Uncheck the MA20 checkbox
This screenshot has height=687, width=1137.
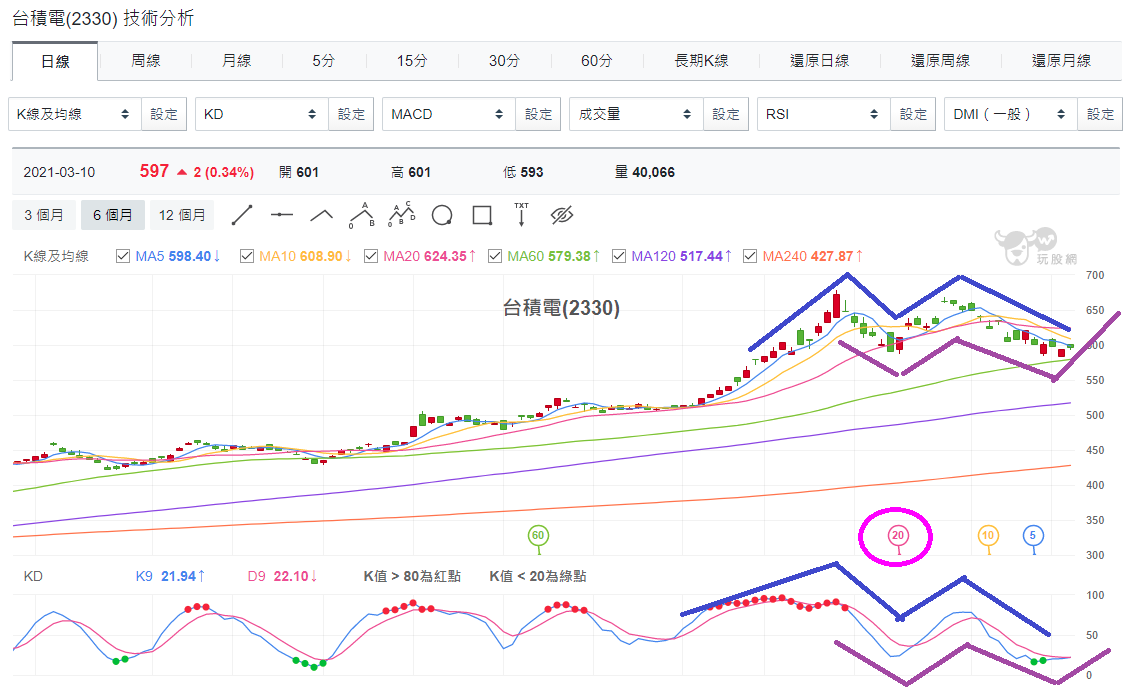(x=371, y=256)
